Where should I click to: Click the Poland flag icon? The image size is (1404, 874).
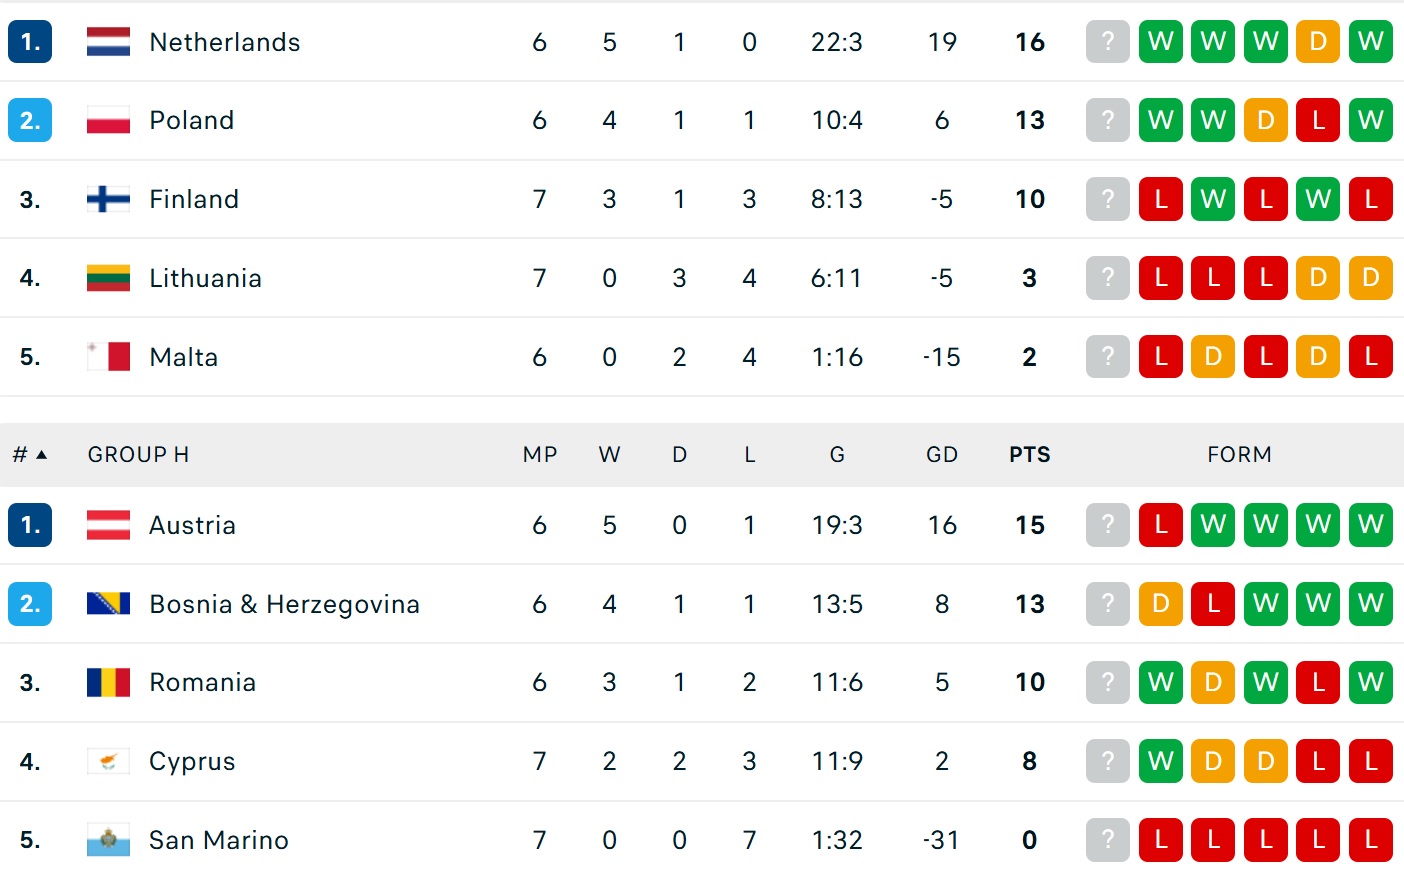[x=108, y=120]
